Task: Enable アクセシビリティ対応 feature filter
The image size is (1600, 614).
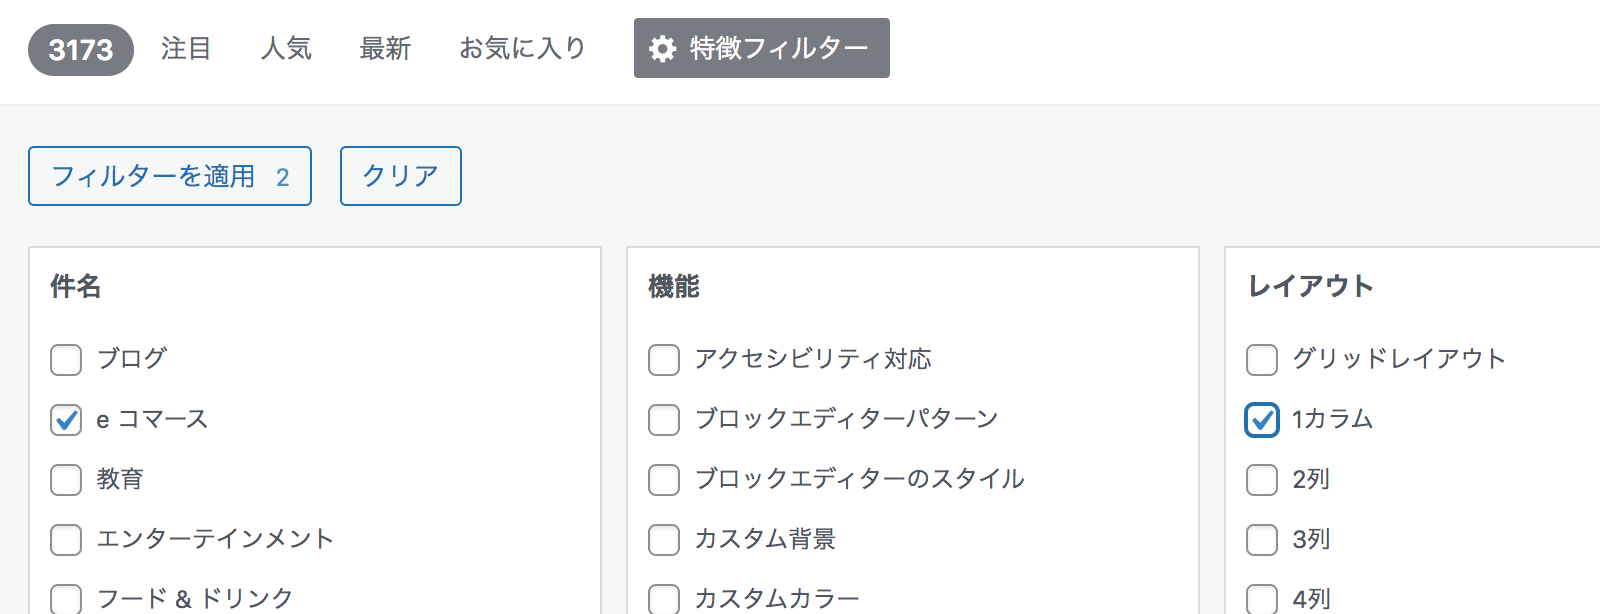Action: (x=664, y=359)
